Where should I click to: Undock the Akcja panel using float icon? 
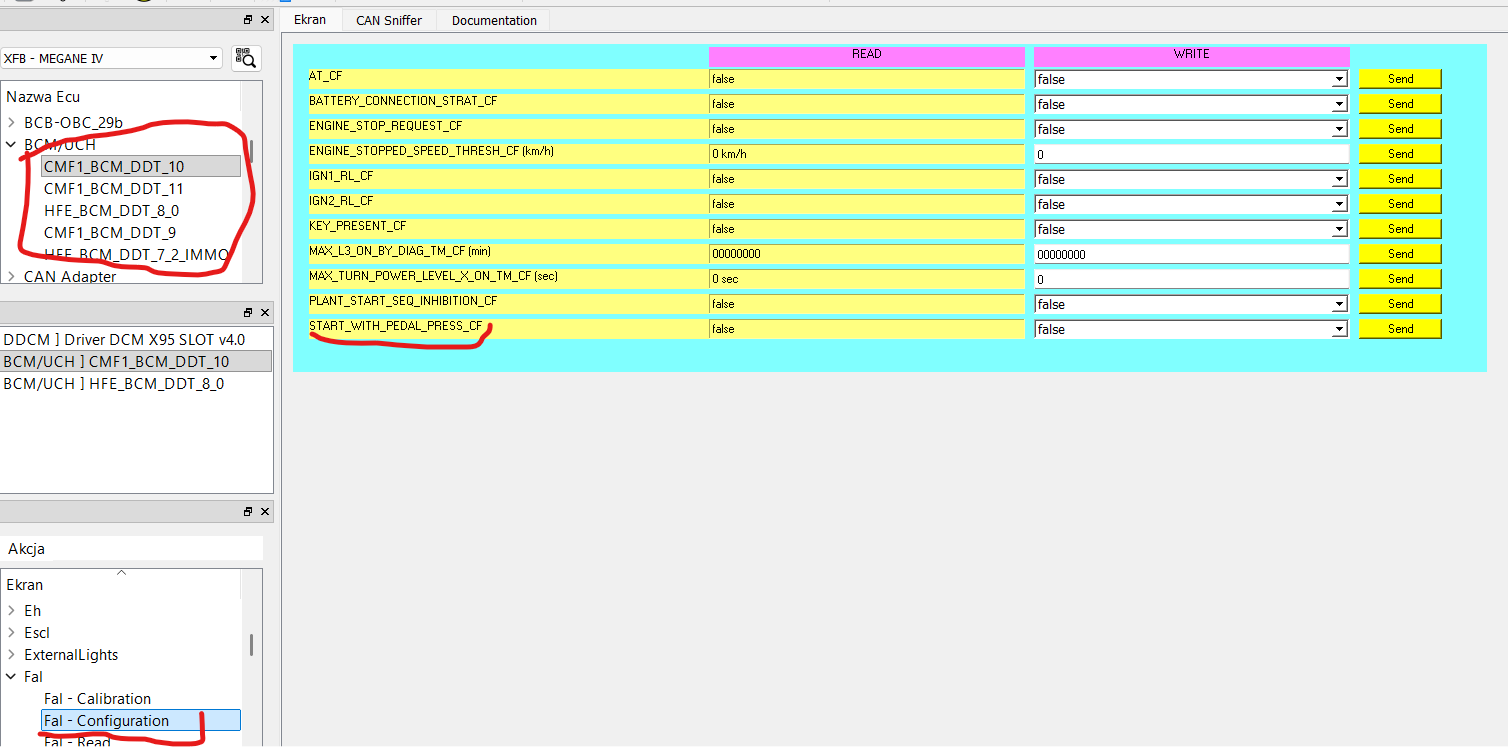tap(248, 511)
